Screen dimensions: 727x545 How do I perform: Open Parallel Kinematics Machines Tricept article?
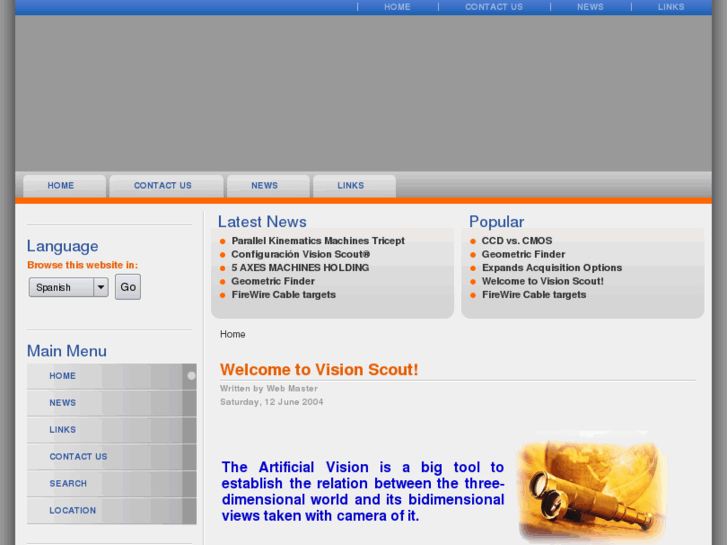(x=318, y=241)
